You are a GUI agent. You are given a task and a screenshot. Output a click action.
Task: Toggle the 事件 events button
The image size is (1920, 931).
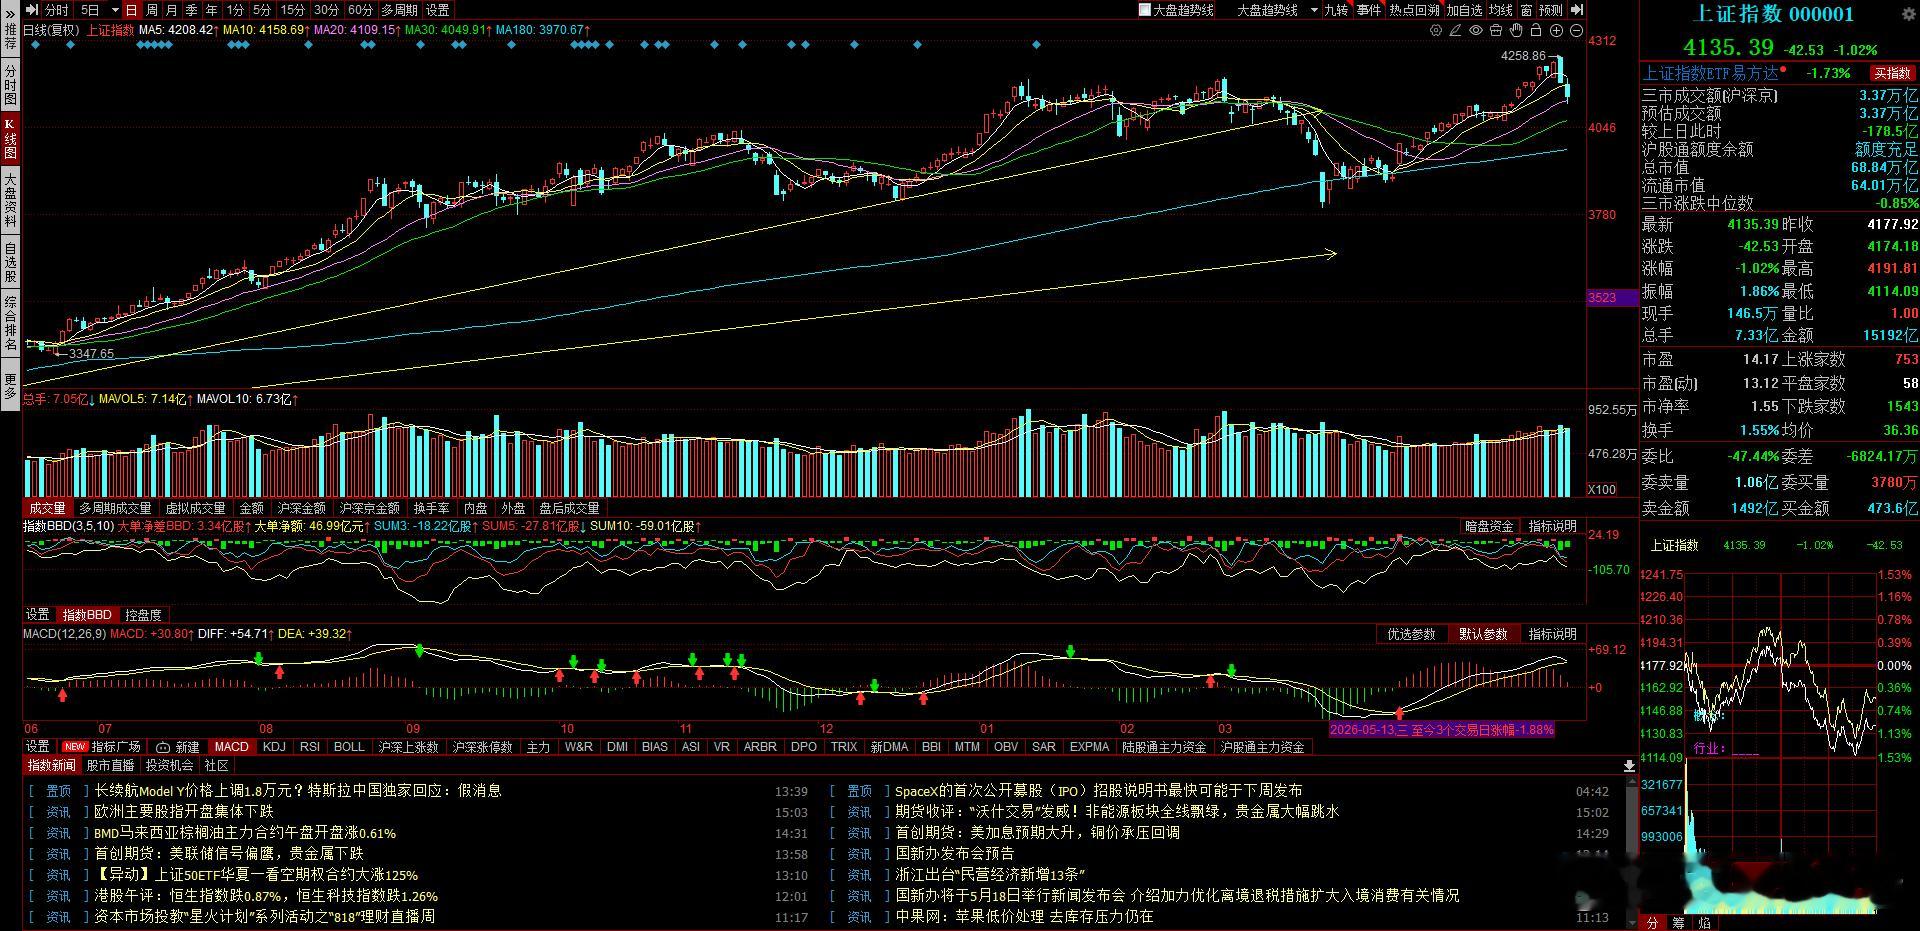[1369, 10]
